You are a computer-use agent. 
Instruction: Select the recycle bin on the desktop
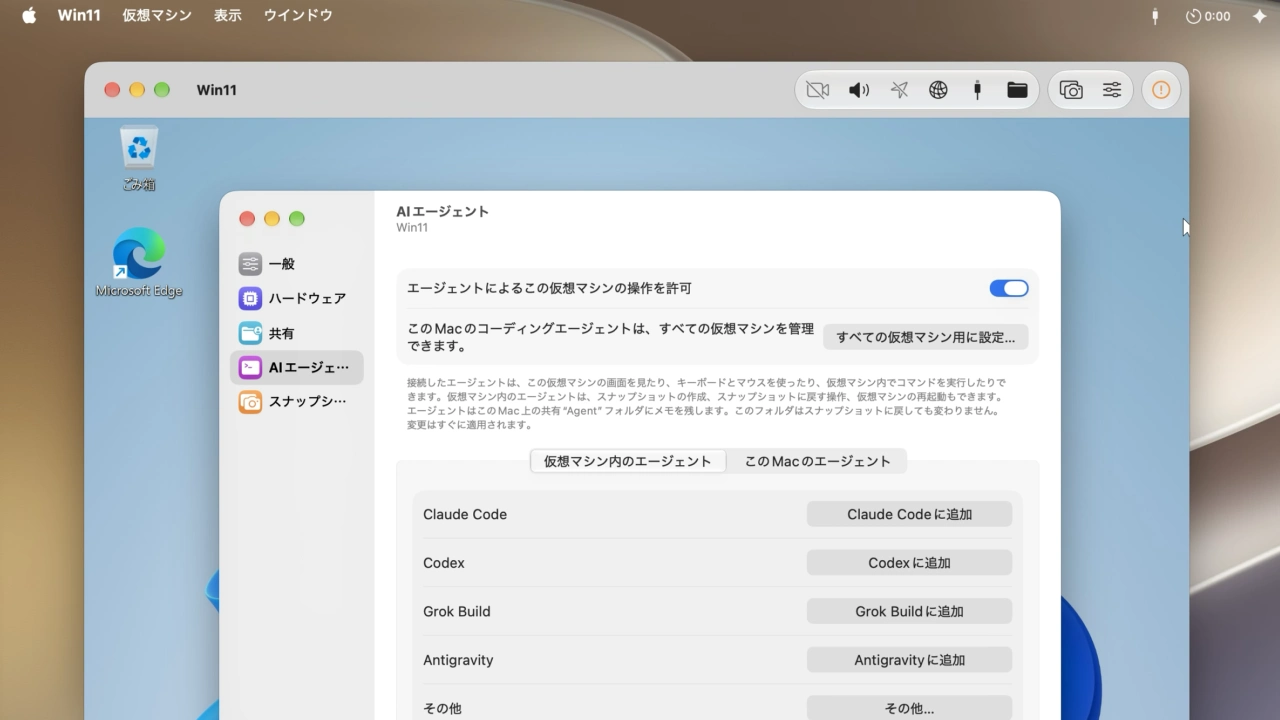point(139,158)
